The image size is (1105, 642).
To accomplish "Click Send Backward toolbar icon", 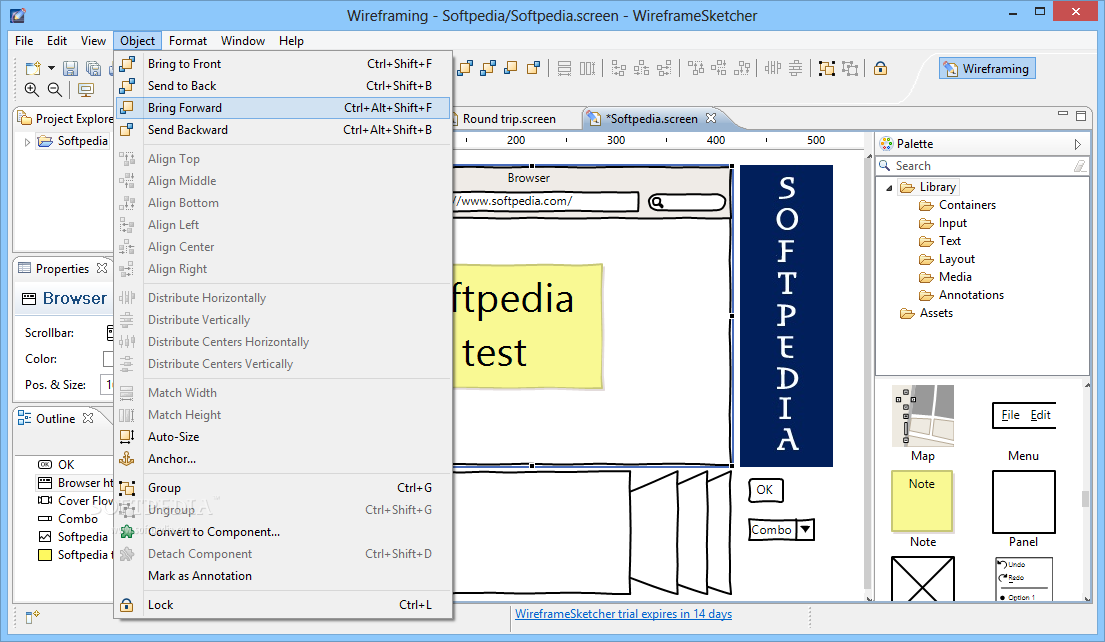I will point(533,68).
